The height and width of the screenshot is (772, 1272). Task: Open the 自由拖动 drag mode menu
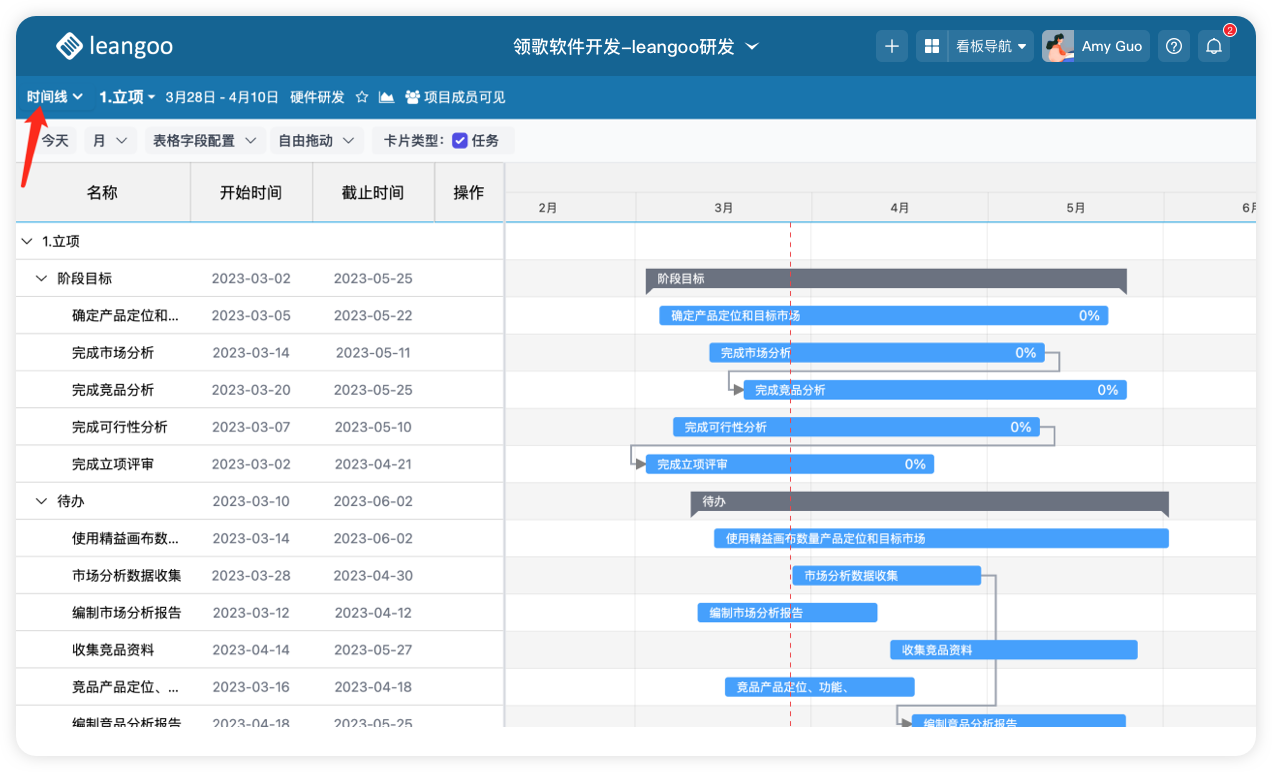tap(316, 141)
